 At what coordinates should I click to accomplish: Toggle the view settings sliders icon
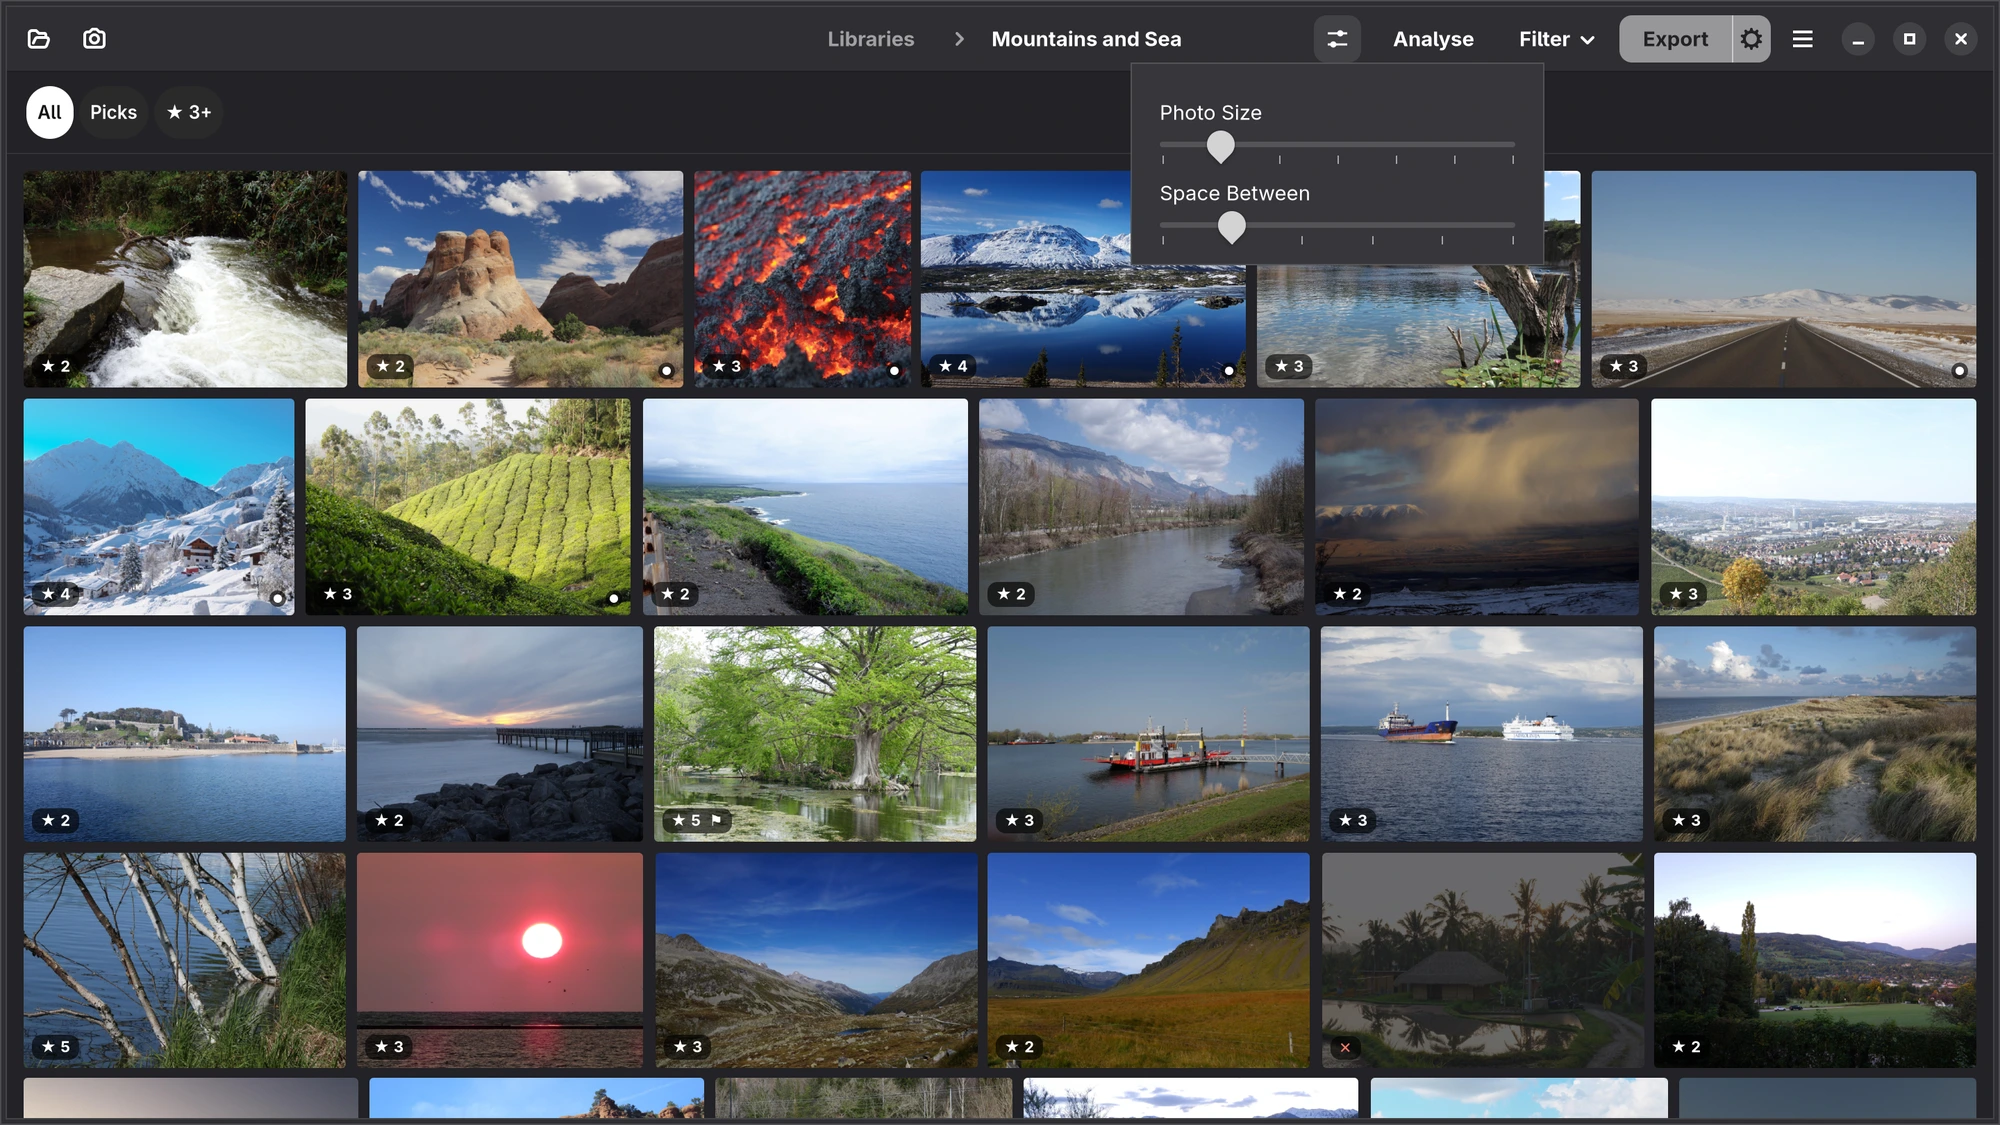pos(1337,39)
